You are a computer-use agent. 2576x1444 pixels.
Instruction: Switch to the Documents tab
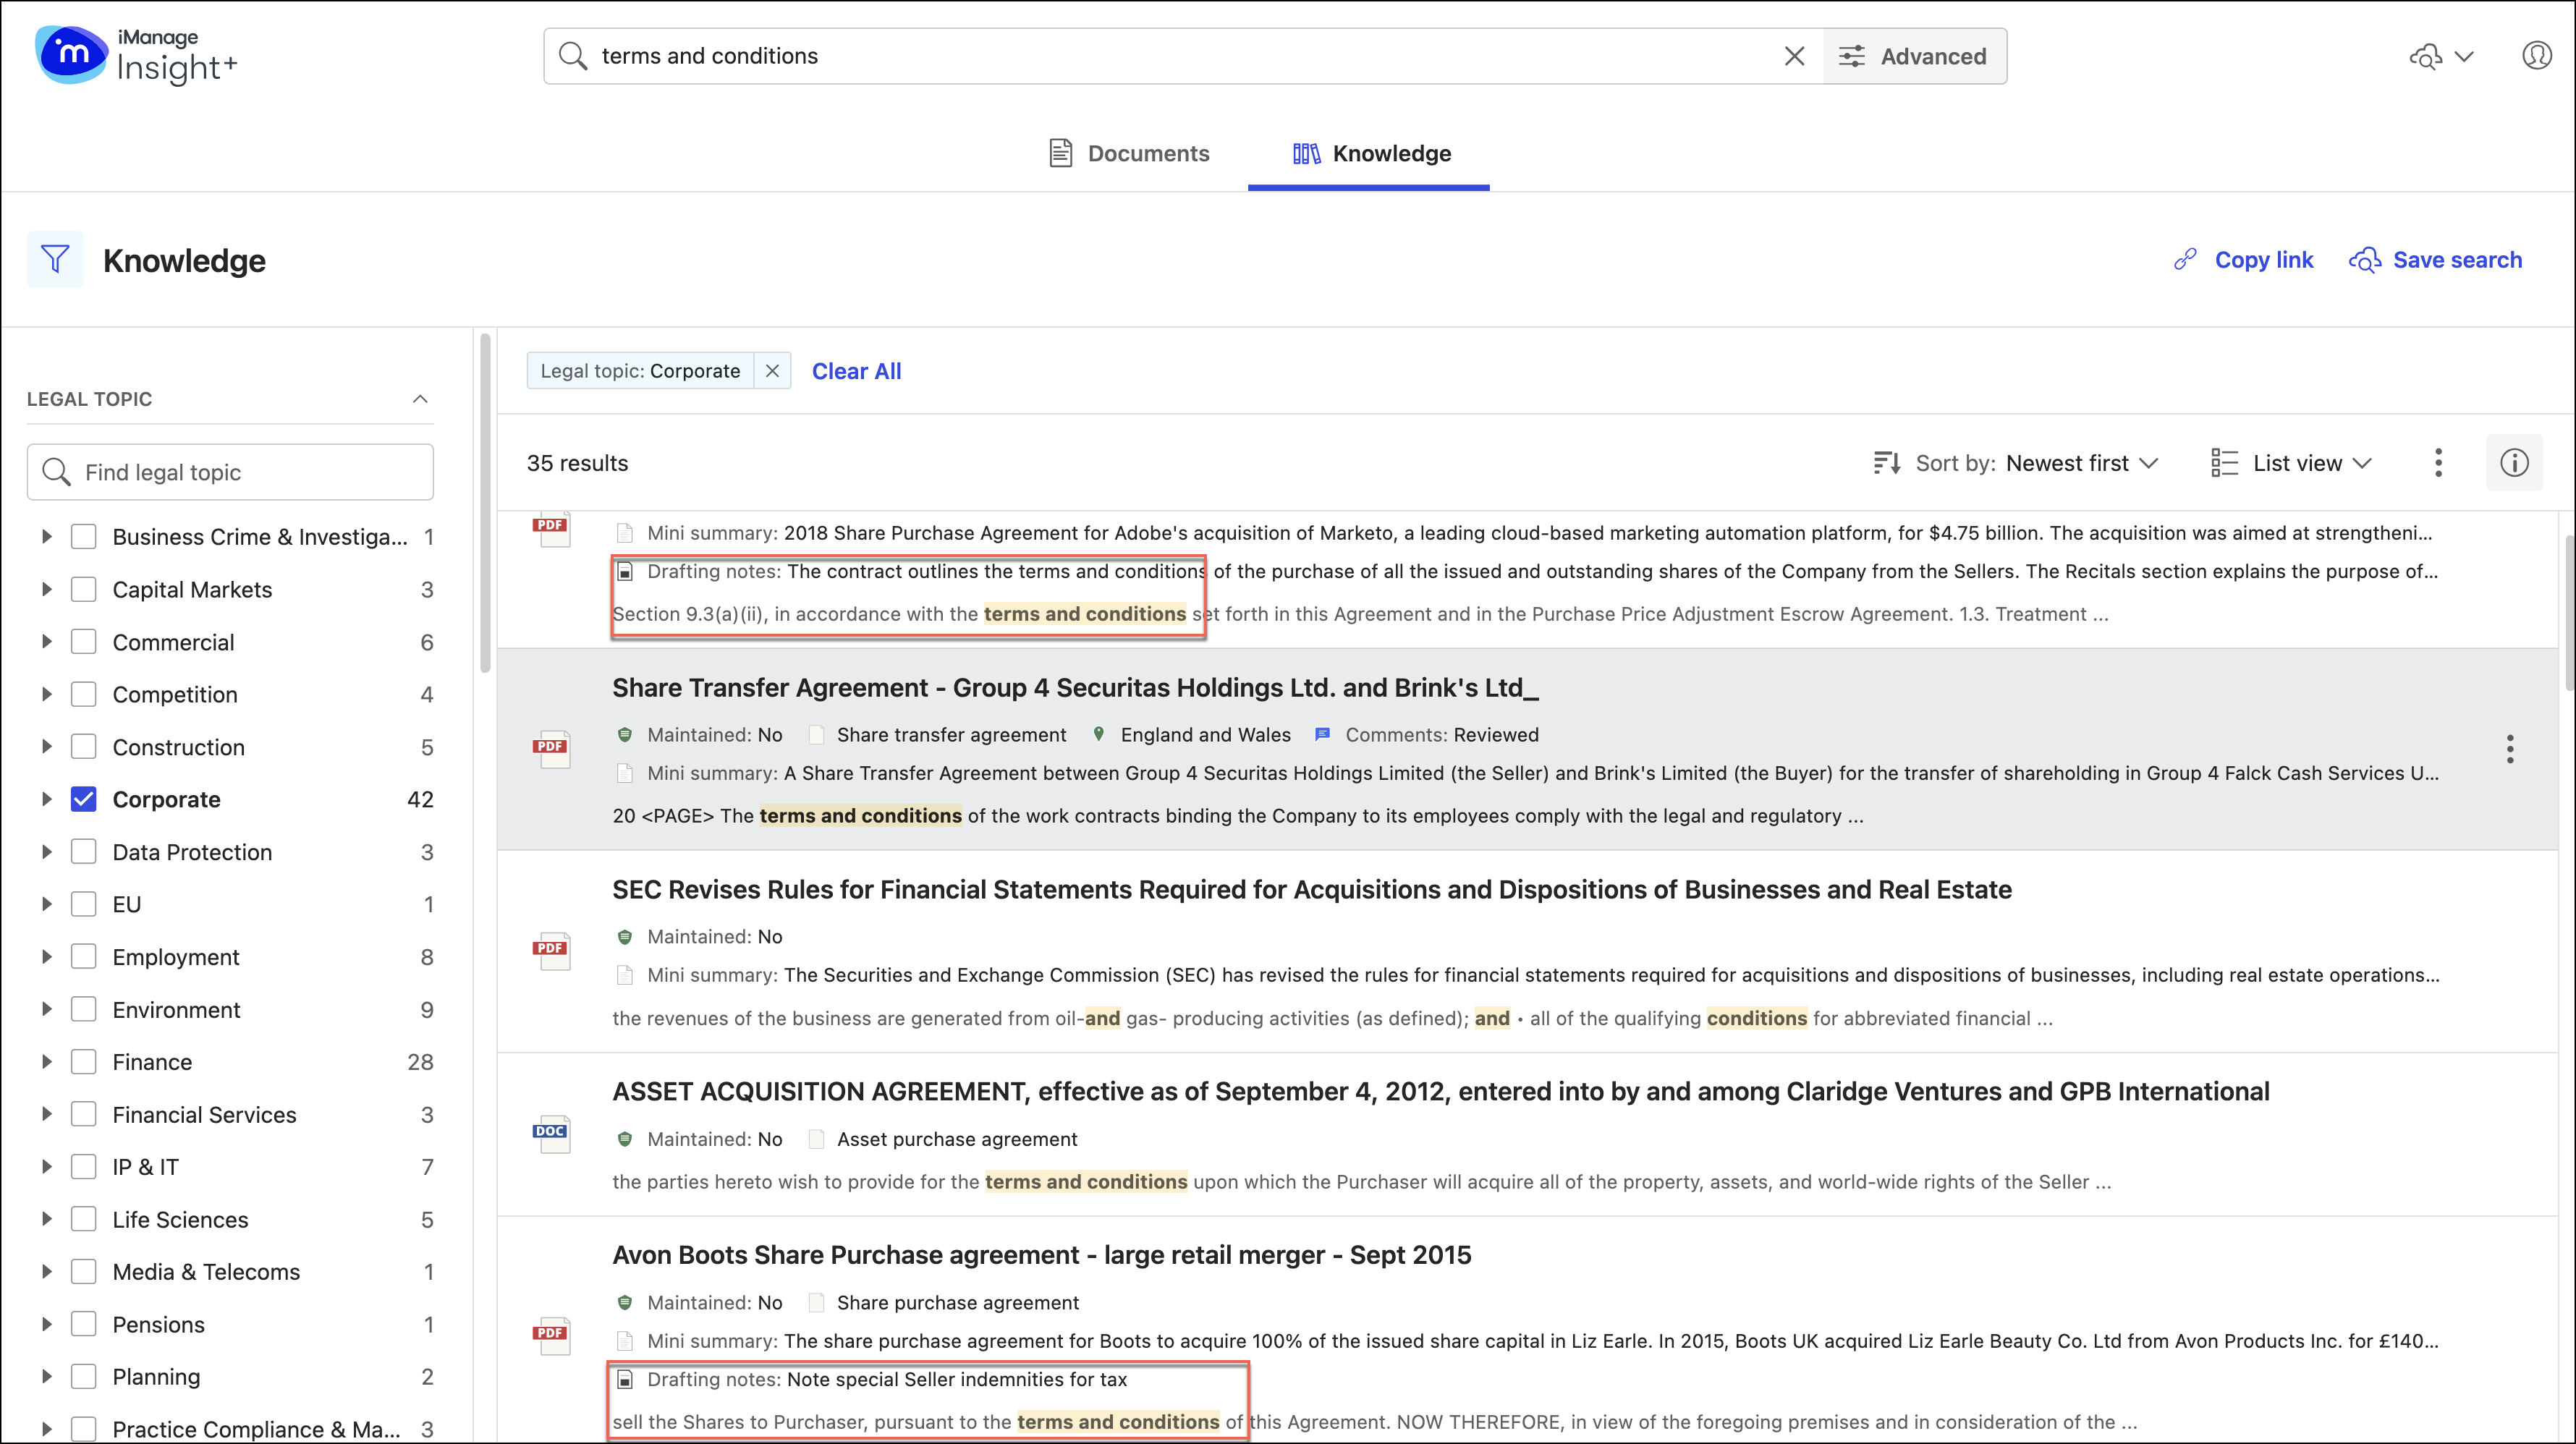1130,153
